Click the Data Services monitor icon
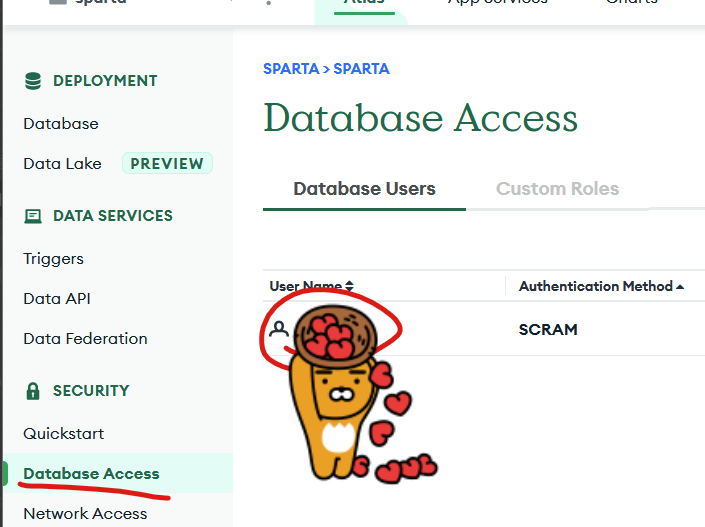 tap(33, 216)
